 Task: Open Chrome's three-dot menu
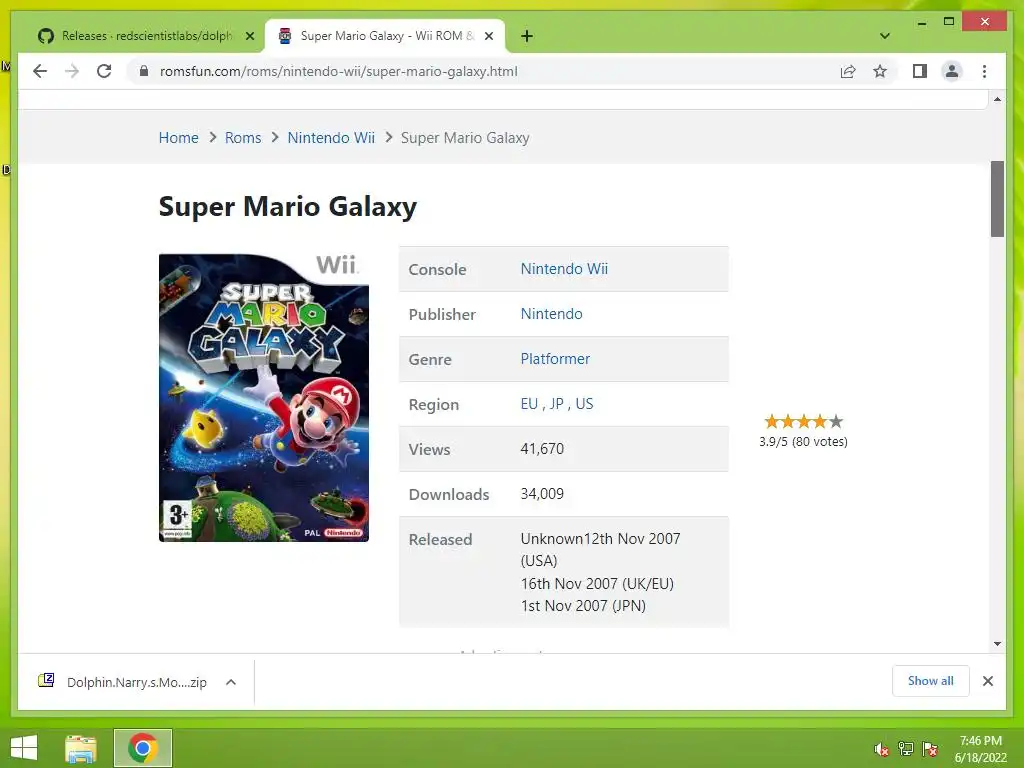pos(984,71)
